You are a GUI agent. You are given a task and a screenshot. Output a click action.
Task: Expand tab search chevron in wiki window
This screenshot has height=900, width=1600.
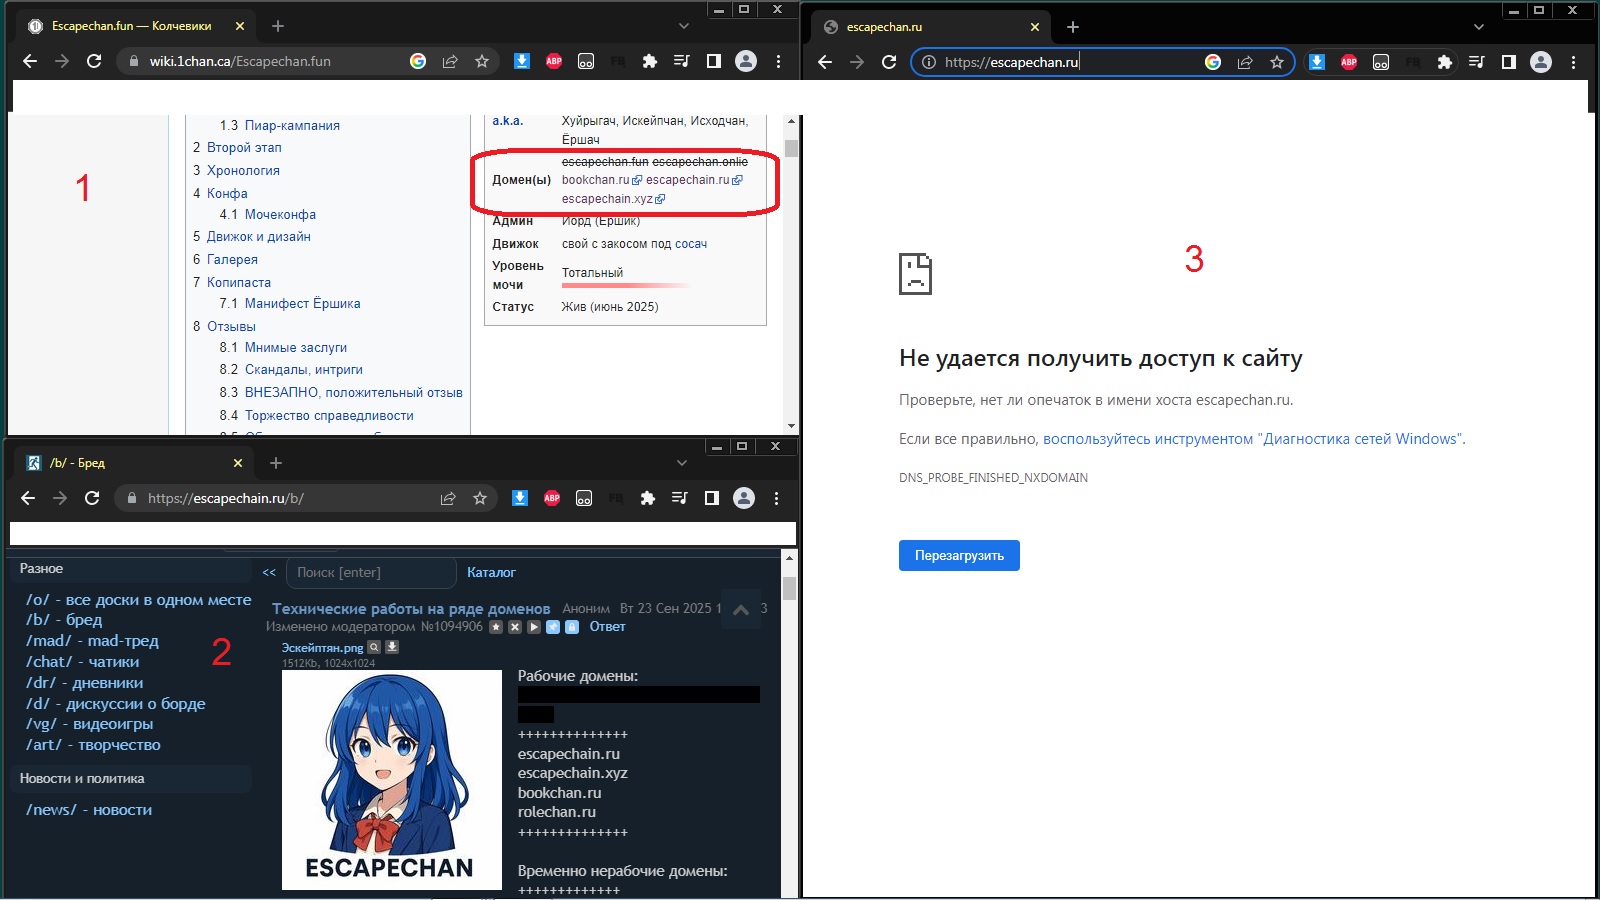pos(684,26)
